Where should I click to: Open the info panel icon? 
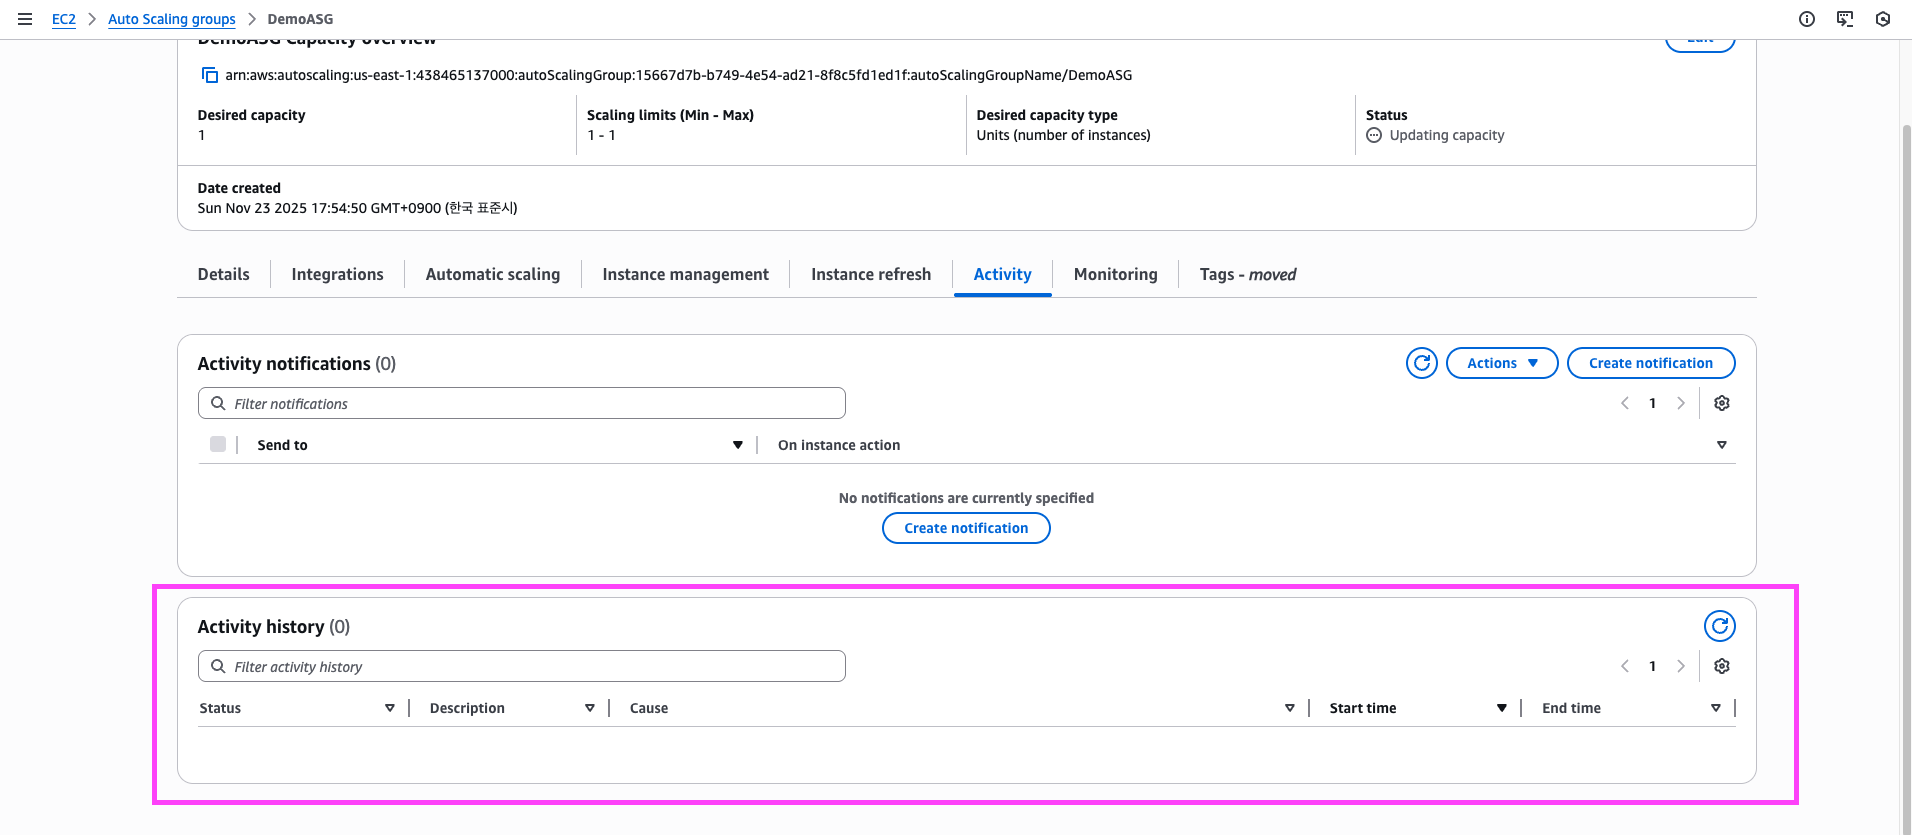[1807, 19]
